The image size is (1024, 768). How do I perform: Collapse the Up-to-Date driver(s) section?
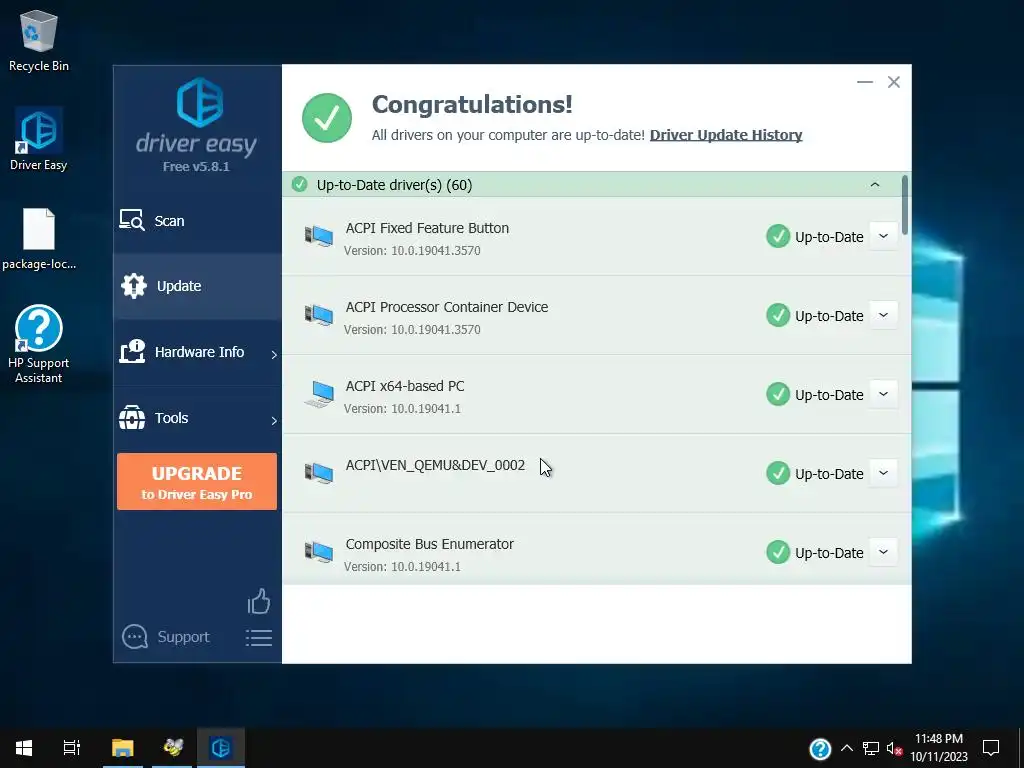[x=874, y=185]
